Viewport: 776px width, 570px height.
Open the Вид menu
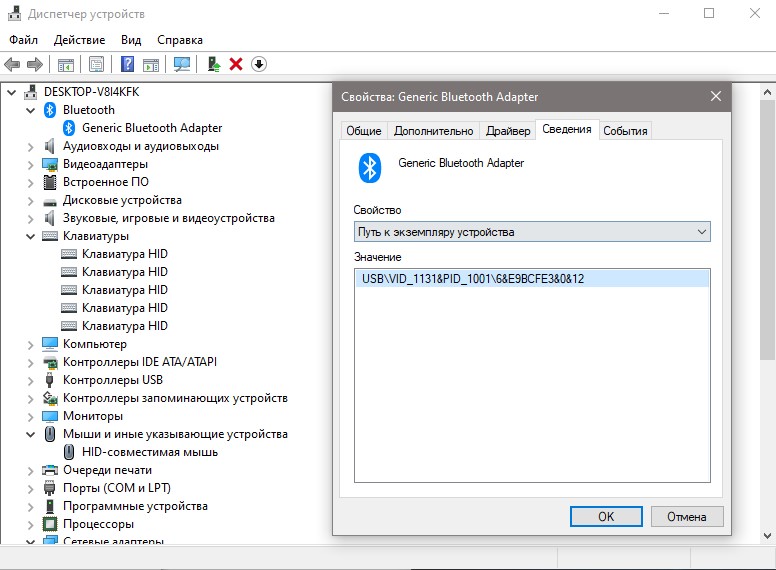click(131, 40)
